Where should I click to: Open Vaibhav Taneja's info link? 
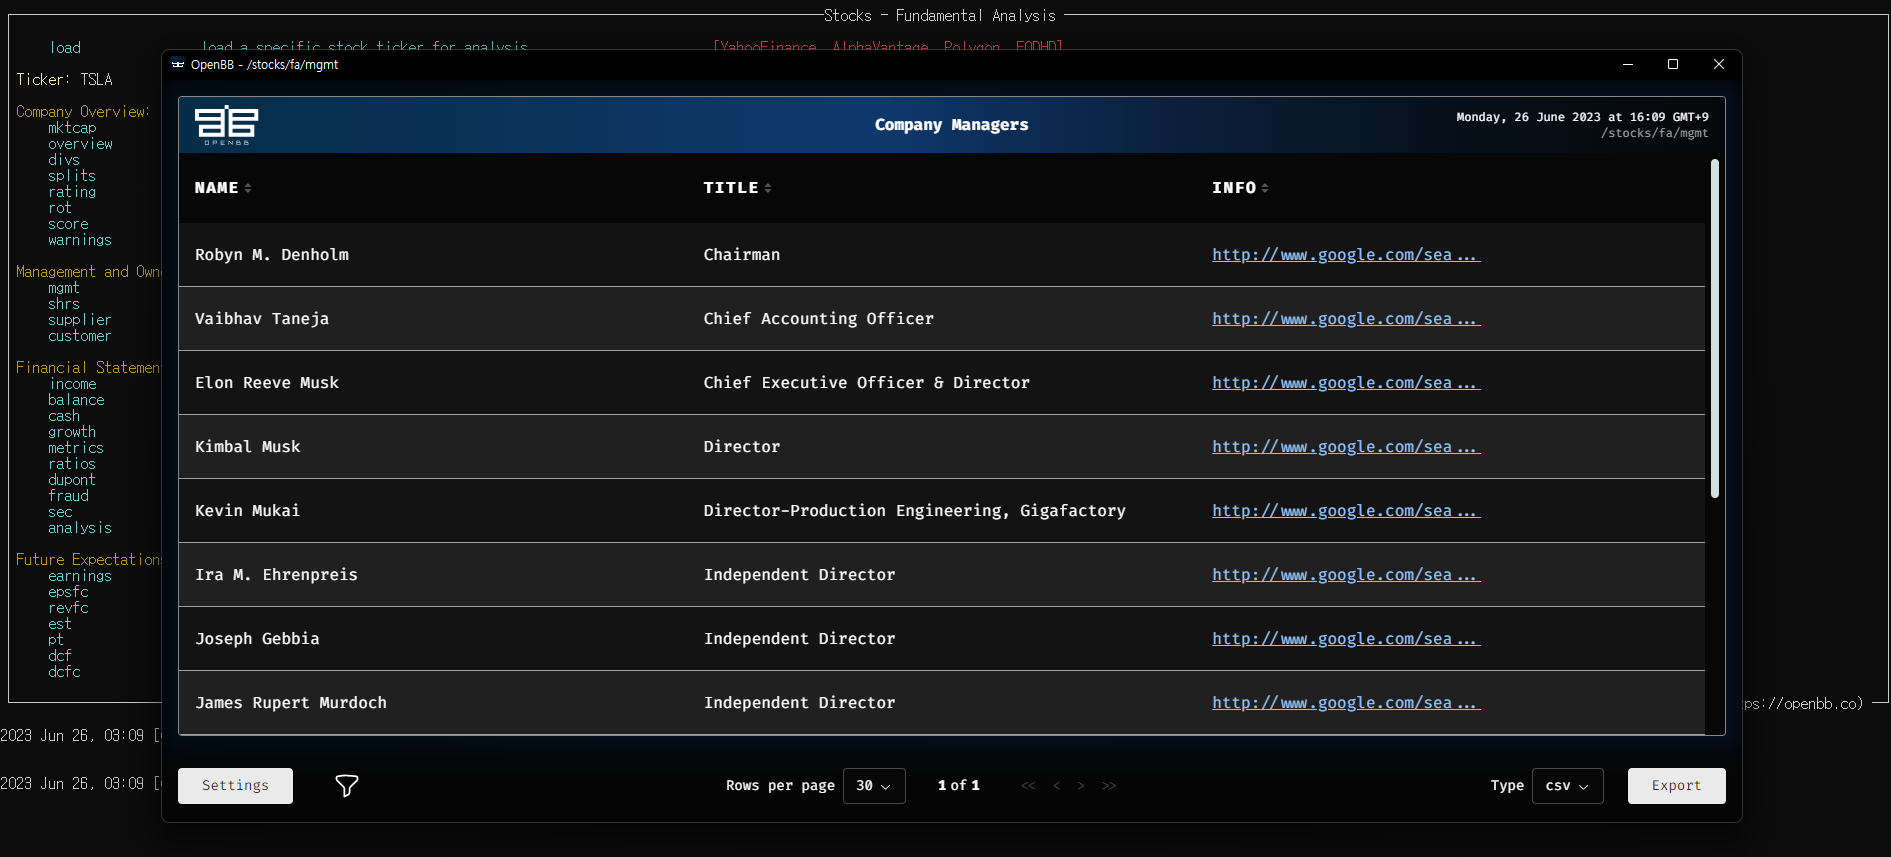coord(1346,319)
